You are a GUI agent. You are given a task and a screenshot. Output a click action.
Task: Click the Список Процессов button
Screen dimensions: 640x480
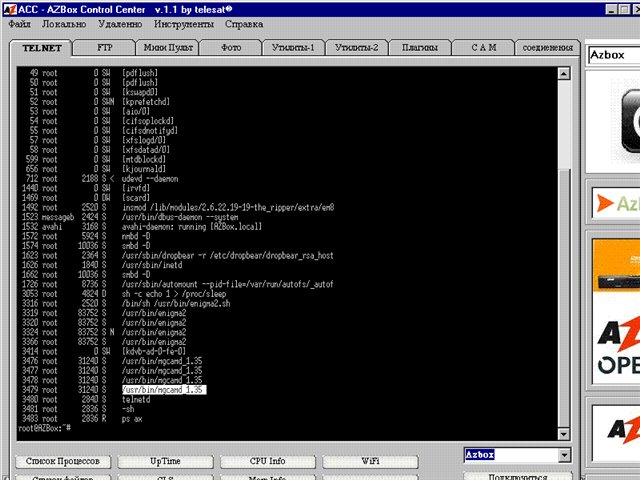[x=63, y=461]
